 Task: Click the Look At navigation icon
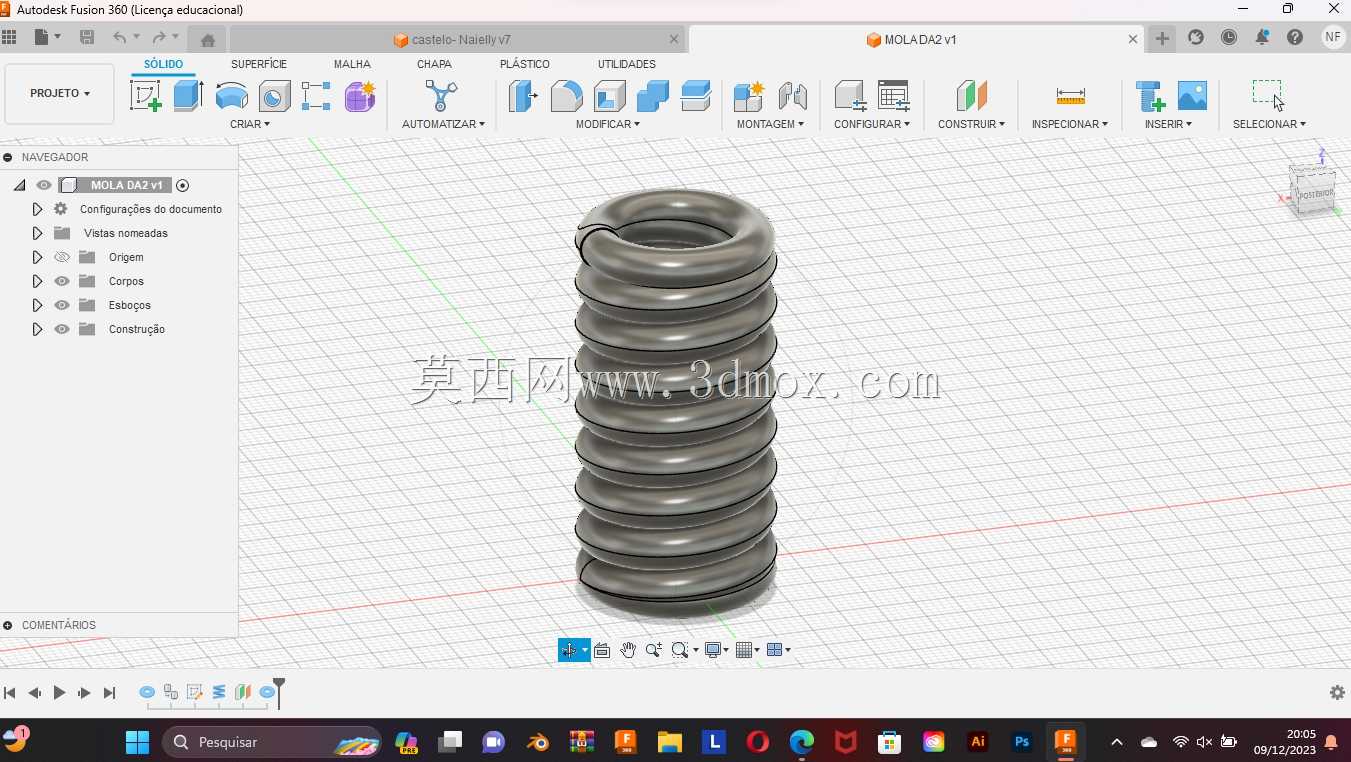602,650
